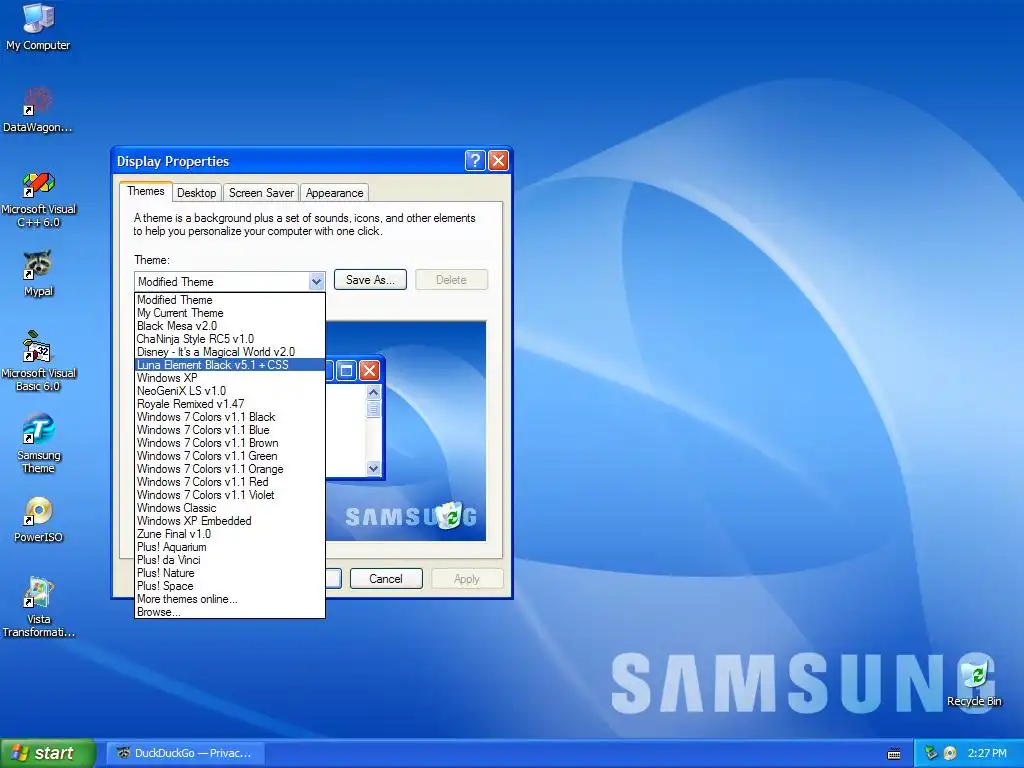Screen dimensions: 1024x768
Task: Open the Appearance tab
Action: click(x=334, y=193)
